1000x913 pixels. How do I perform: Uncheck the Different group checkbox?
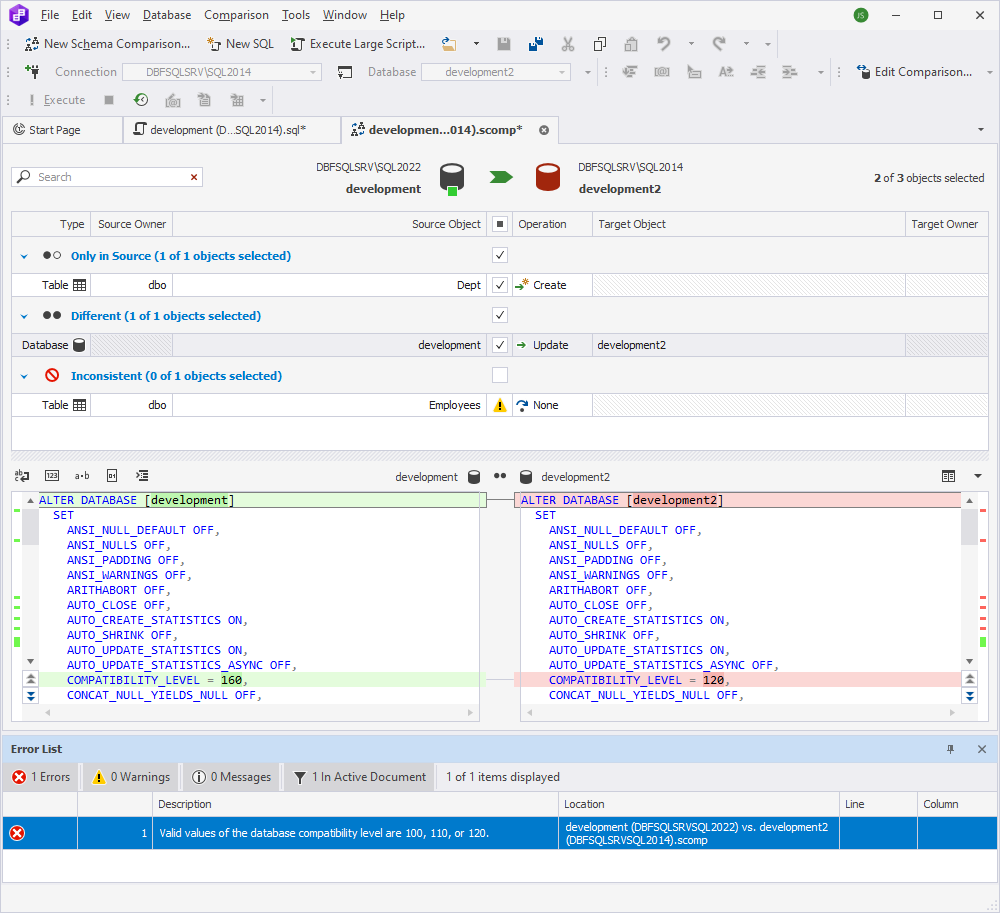(500, 315)
